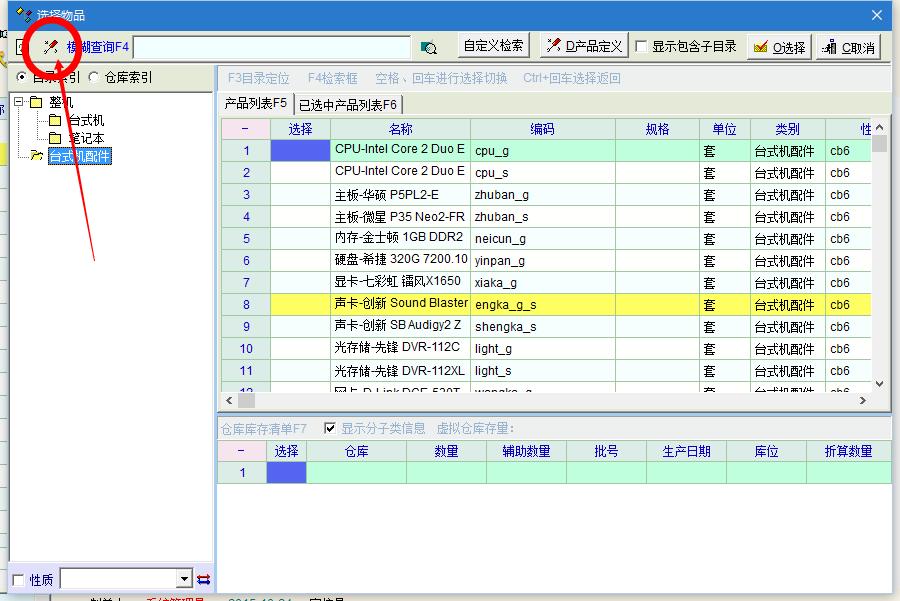Click the 自定义检索 button
The height and width of the screenshot is (601, 900).
(x=494, y=46)
